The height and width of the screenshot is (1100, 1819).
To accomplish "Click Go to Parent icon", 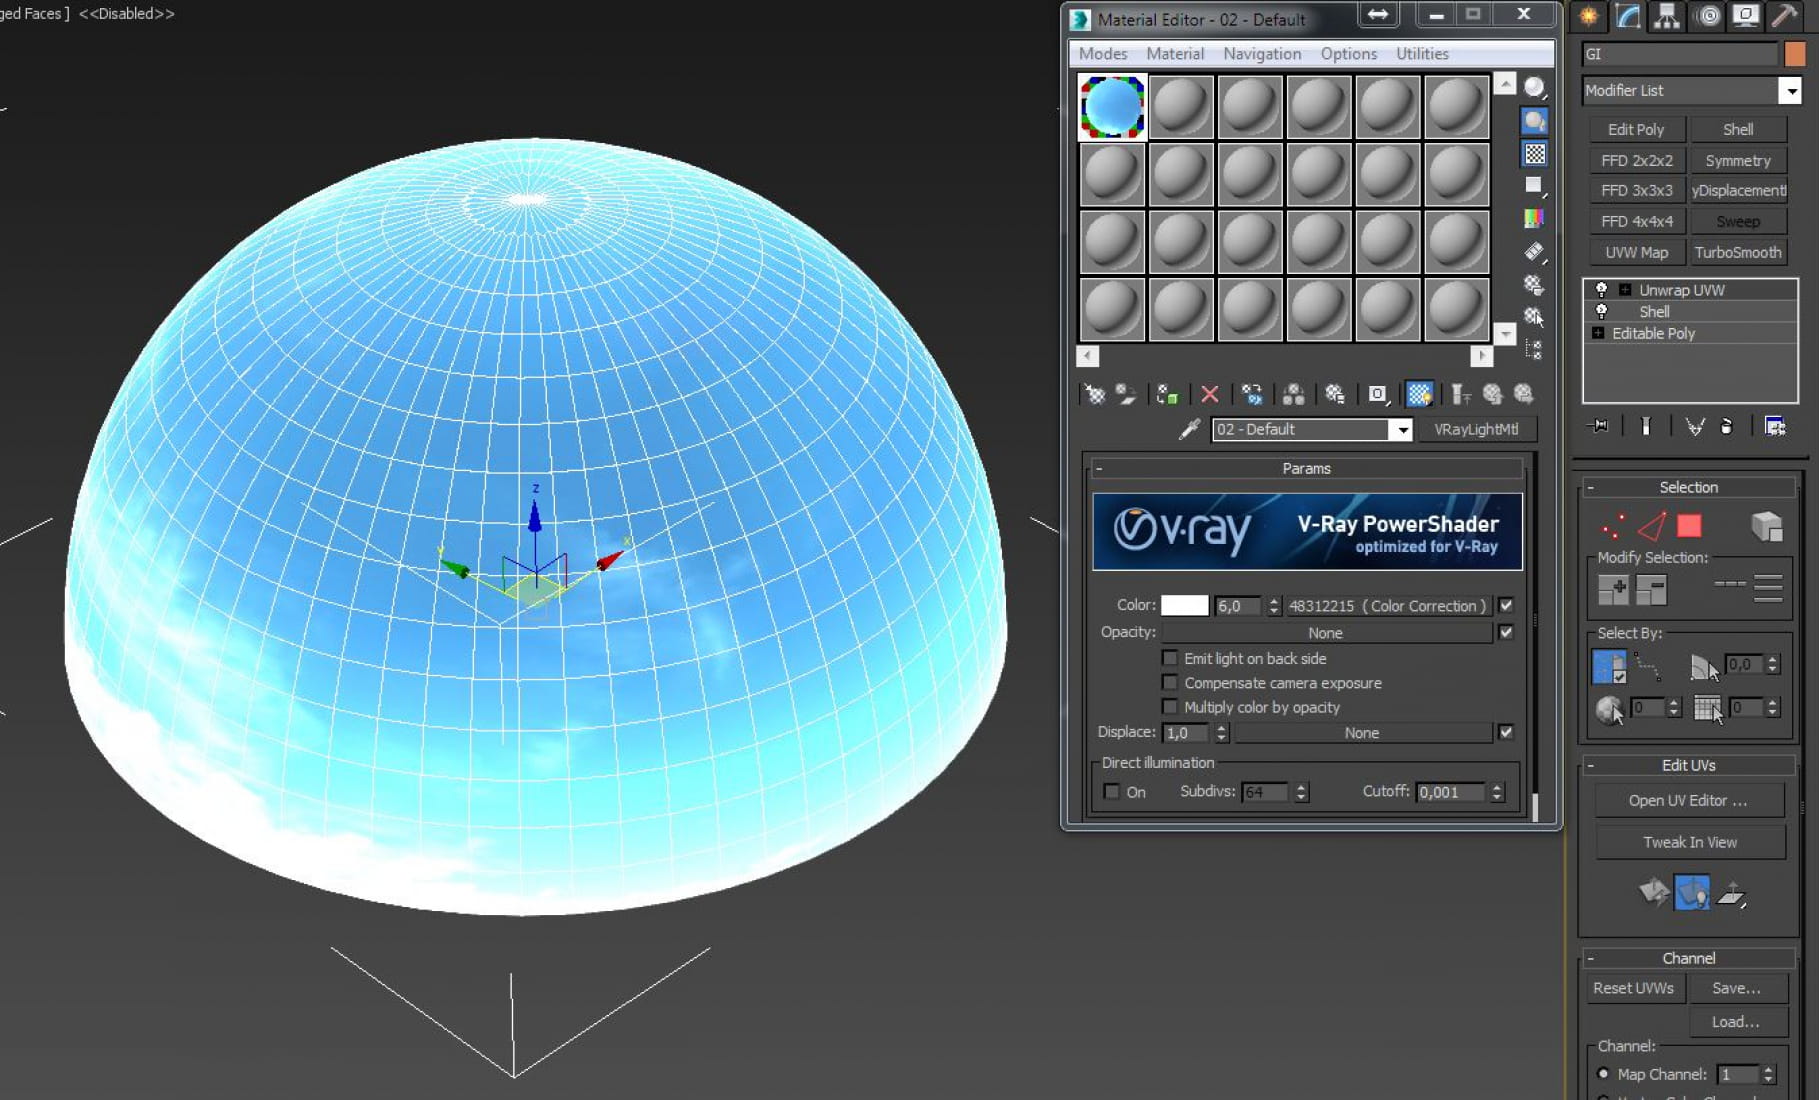I will pos(1492,395).
